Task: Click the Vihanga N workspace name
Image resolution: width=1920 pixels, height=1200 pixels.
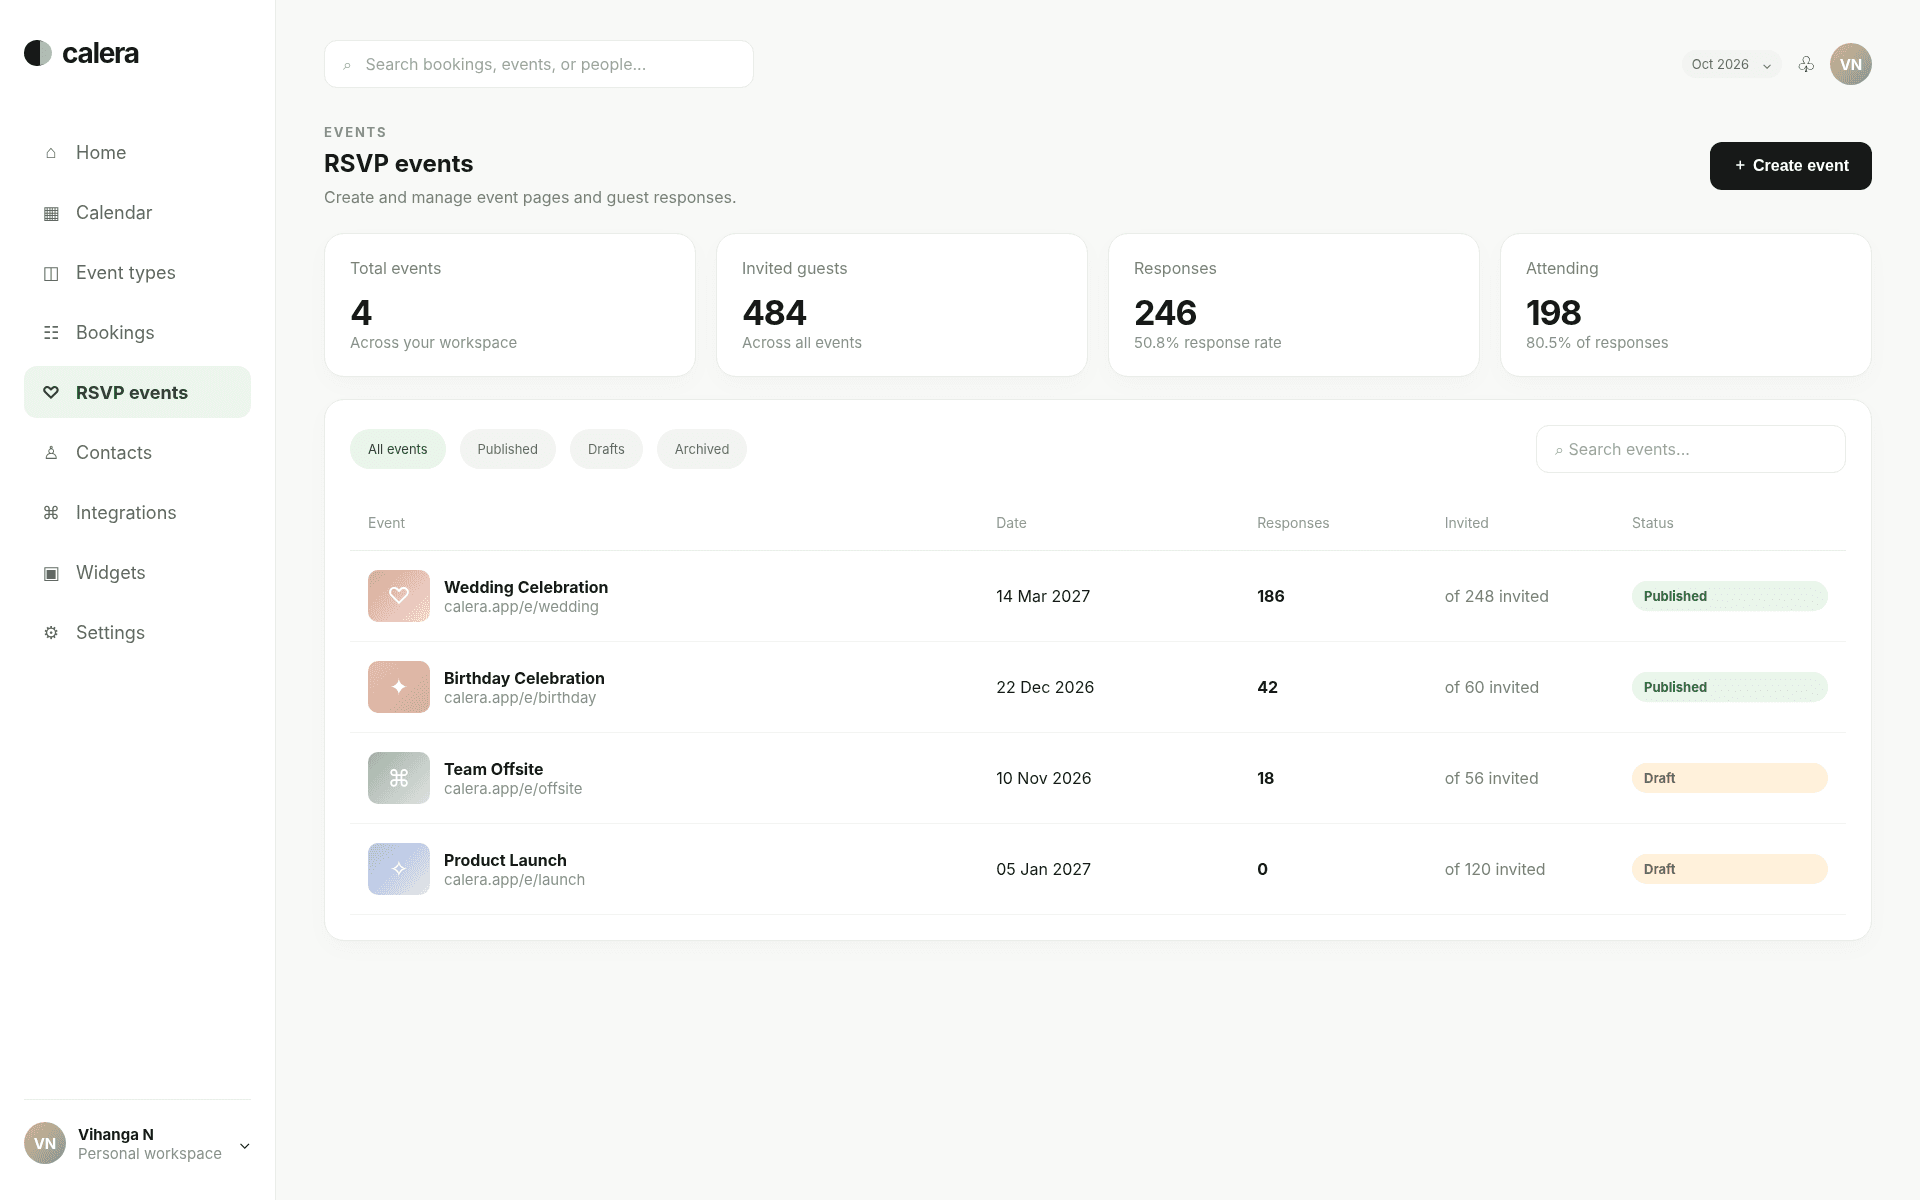Action: pyautogui.click(x=116, y=1134)
